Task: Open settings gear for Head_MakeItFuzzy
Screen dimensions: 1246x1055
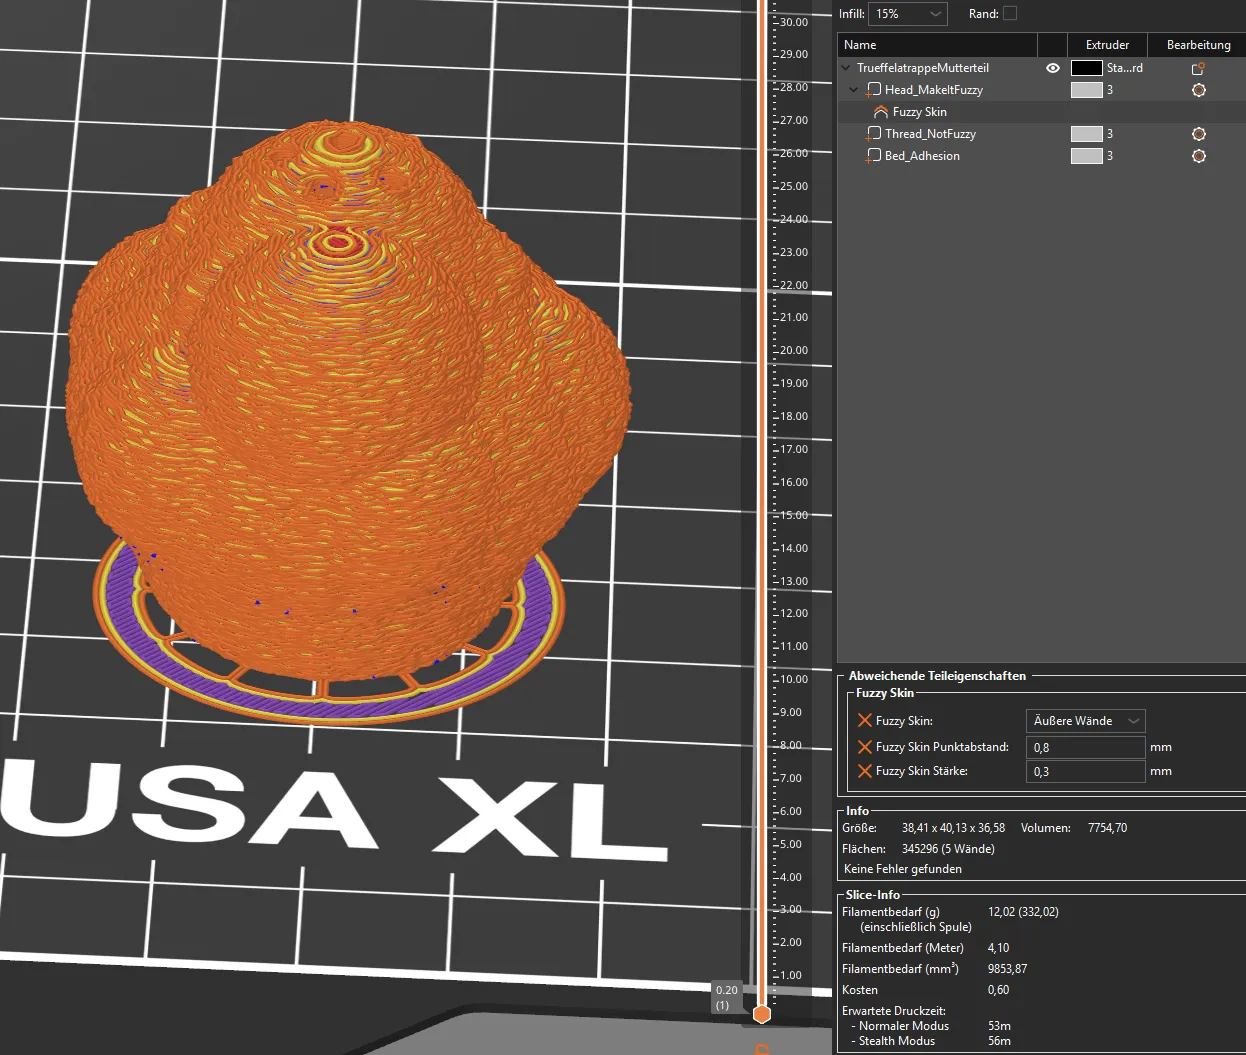Action: click(x=1199, y=90)
